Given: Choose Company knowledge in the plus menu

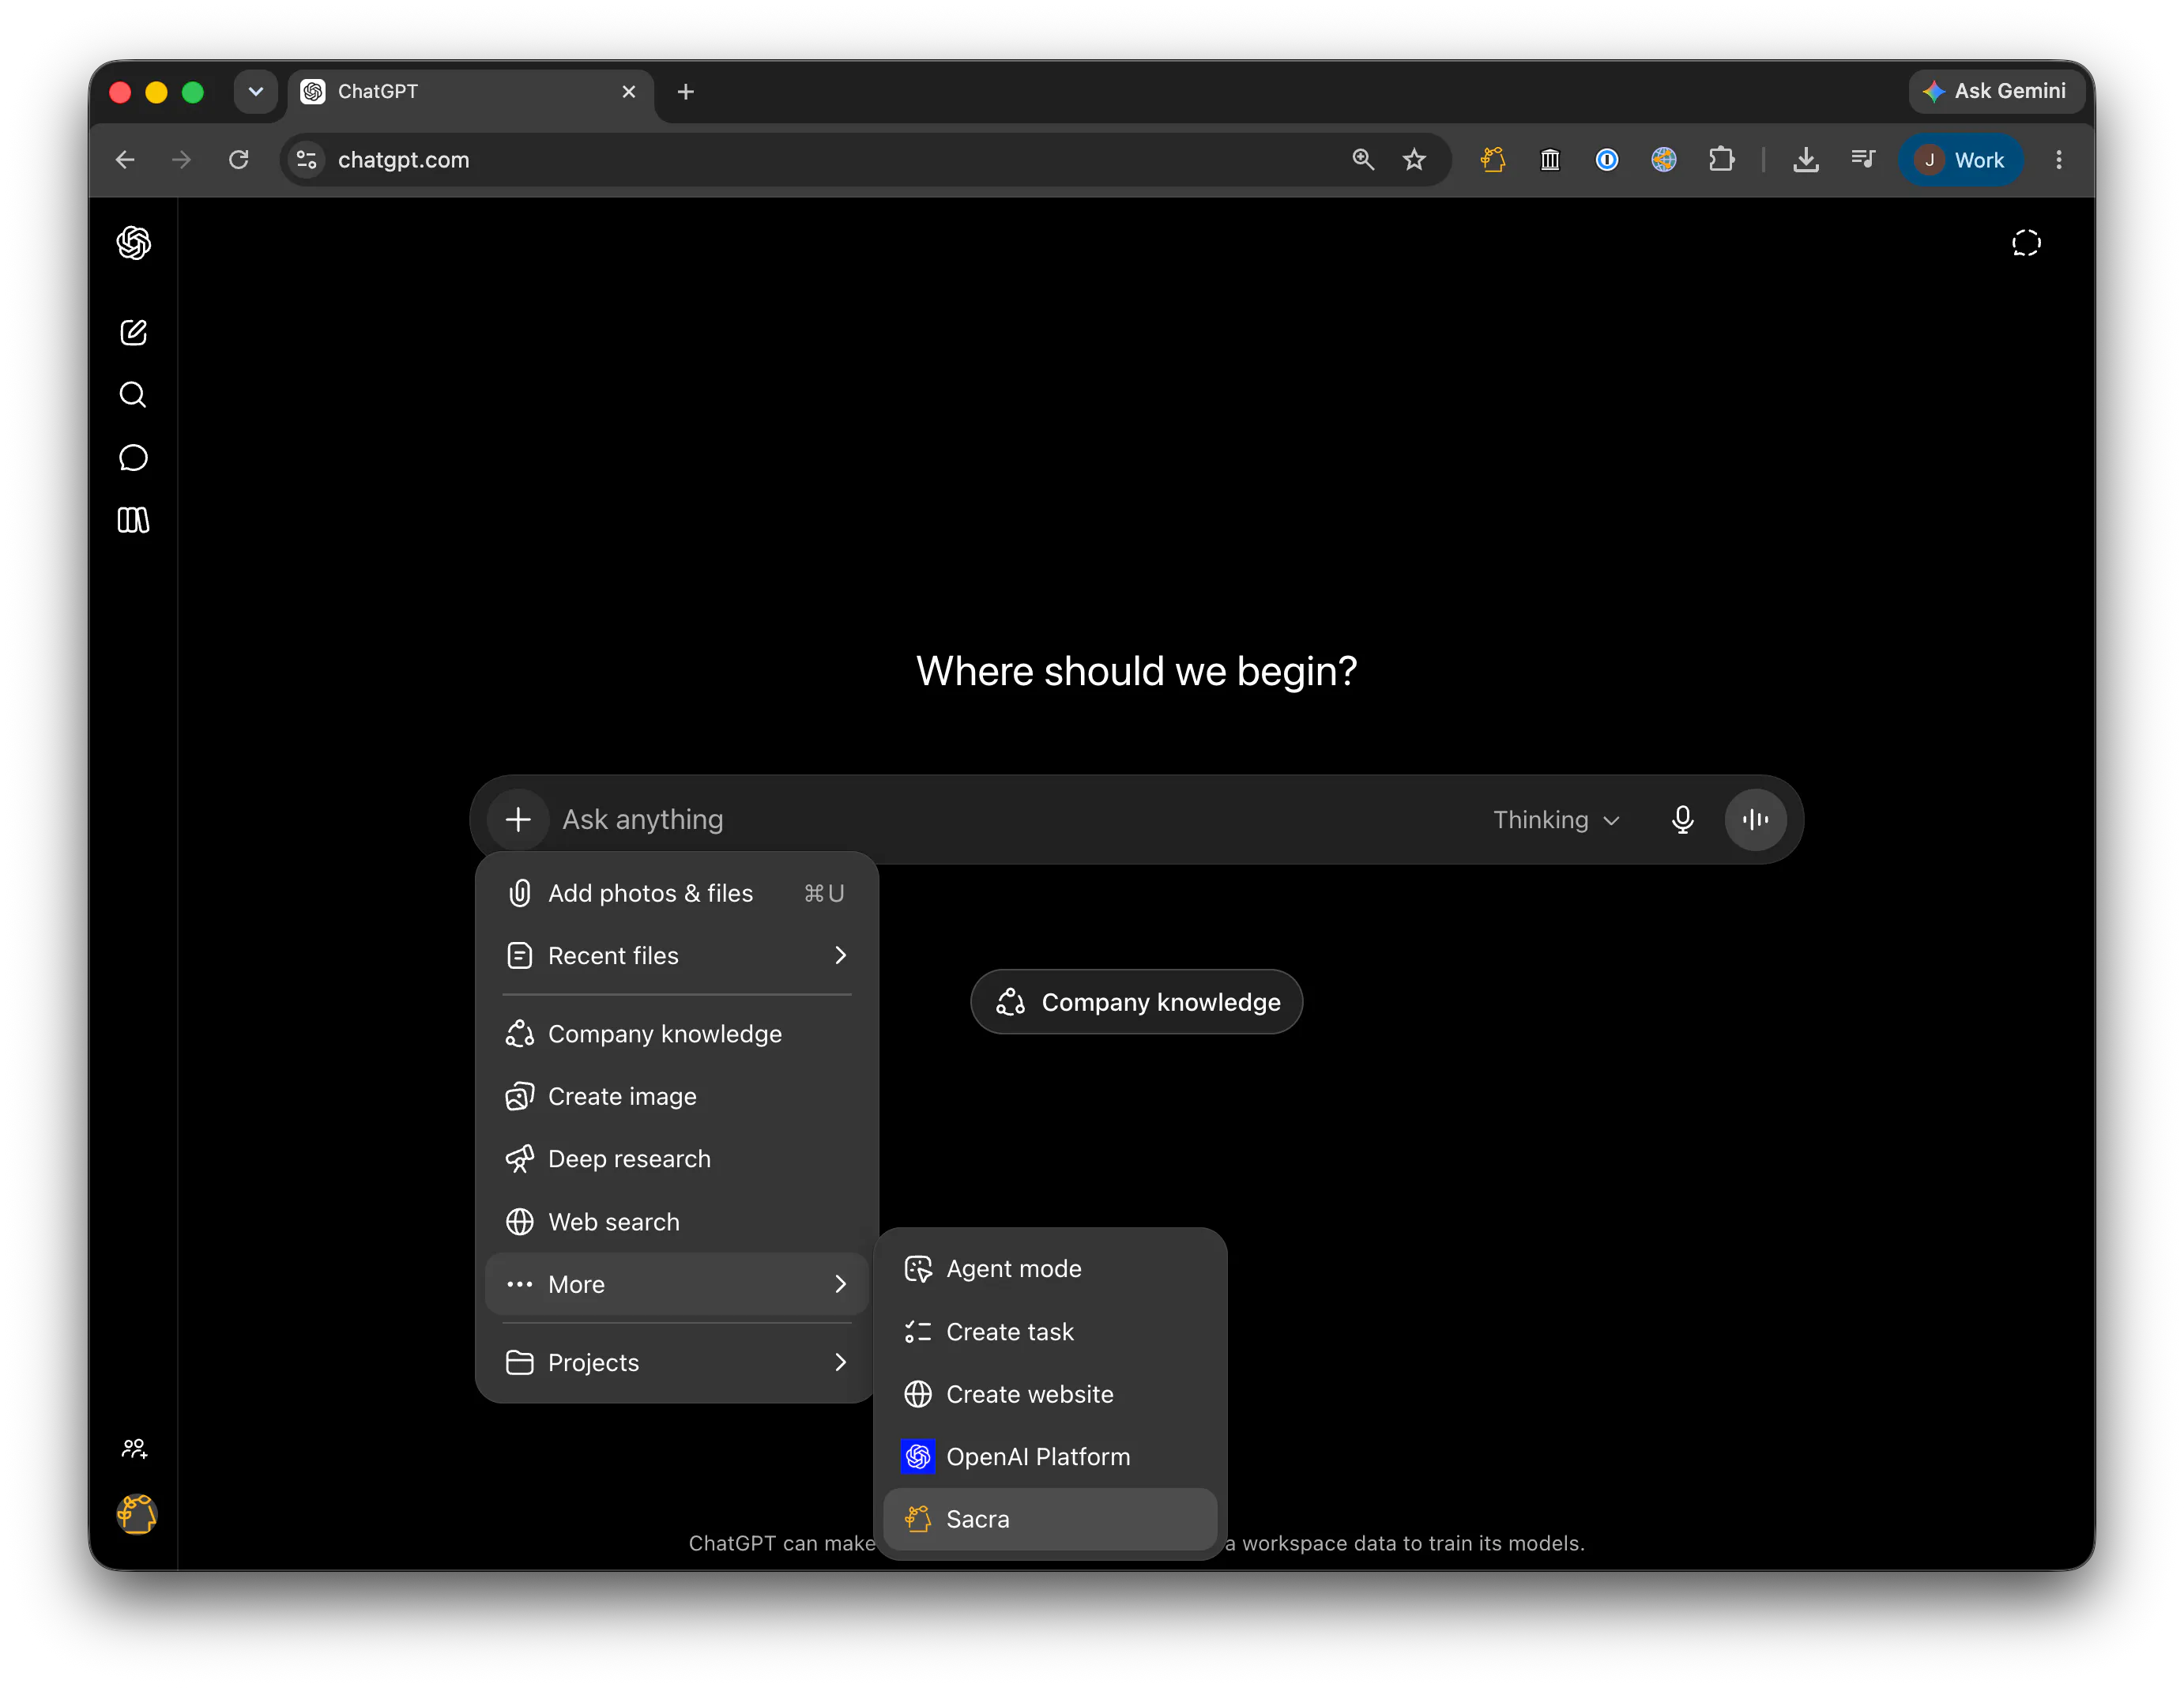Looking at the screenshot, I should coord(677,1034).
